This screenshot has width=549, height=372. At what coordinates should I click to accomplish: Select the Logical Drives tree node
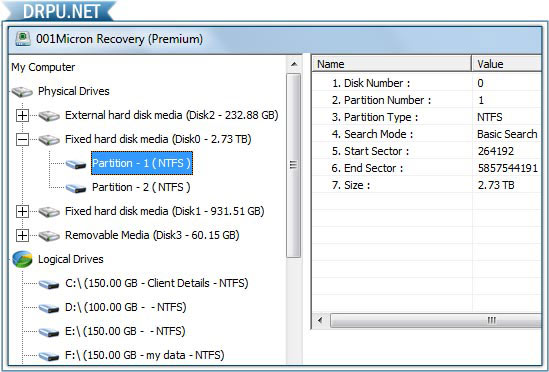(x=71, y=259)
